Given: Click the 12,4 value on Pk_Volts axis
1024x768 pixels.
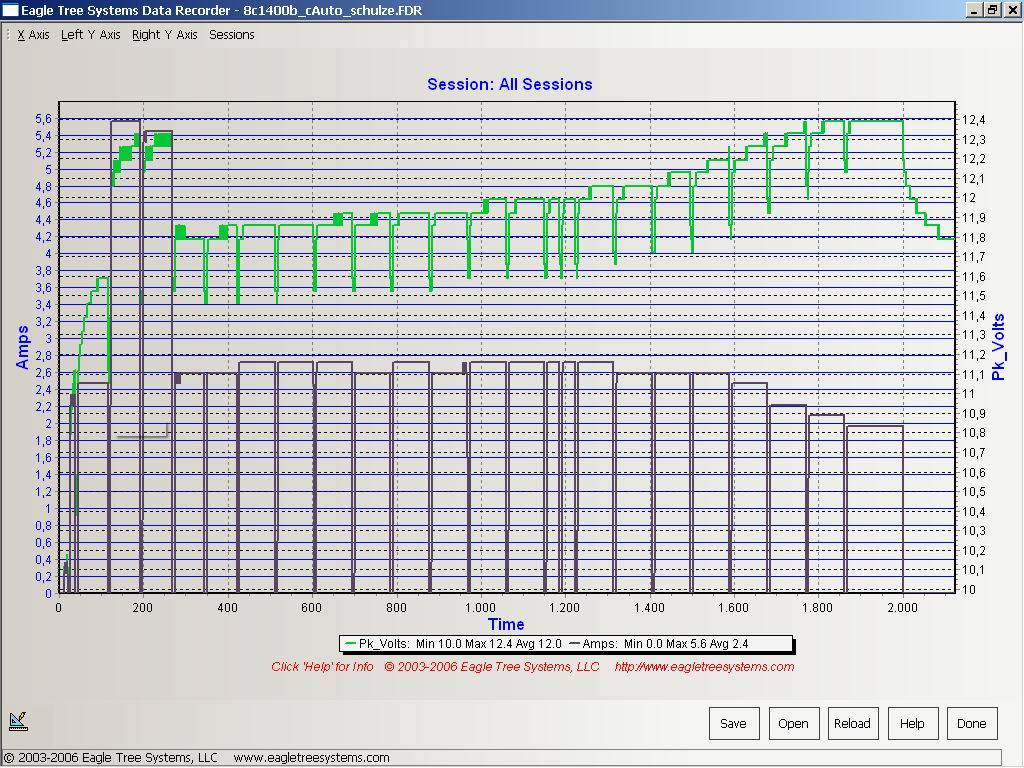Looking at the screenshot, I should [x=974, y=120].
